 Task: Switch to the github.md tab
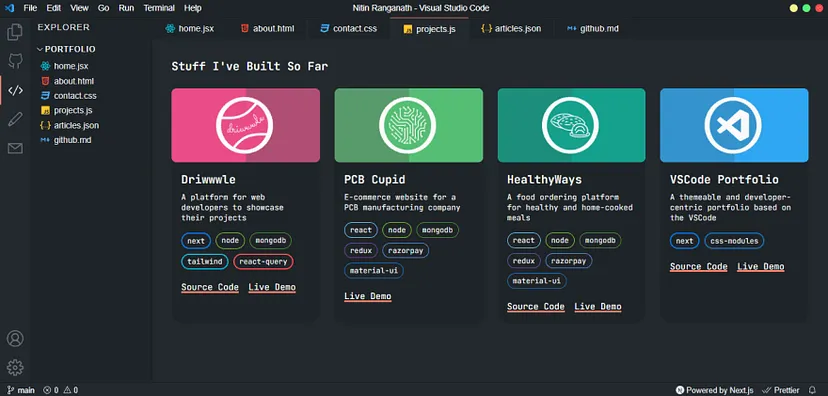coord(593,29)
